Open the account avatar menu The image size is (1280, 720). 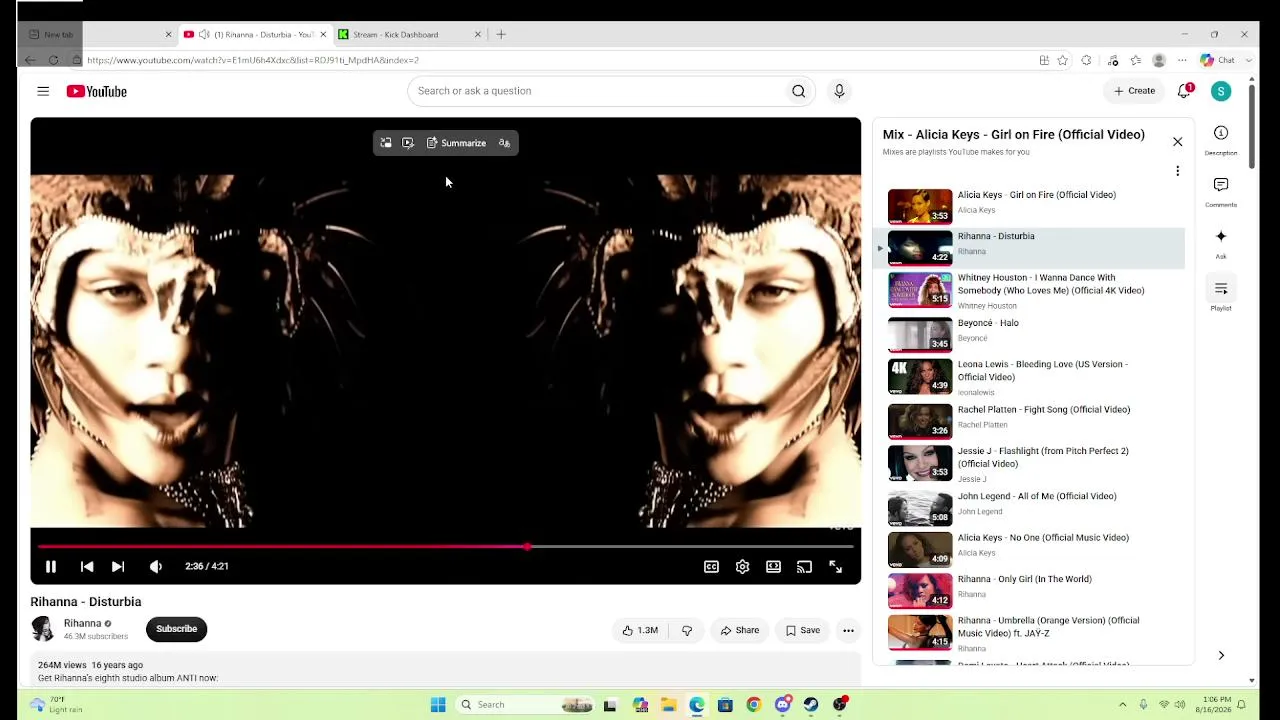tap(1221, 91)
